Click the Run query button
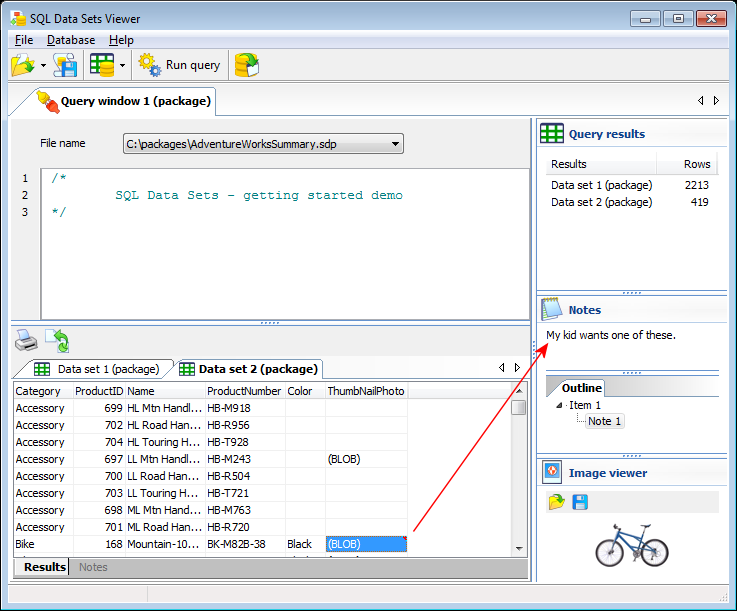The height and width of the screenshot is (611, 737). tap(181, 65)
